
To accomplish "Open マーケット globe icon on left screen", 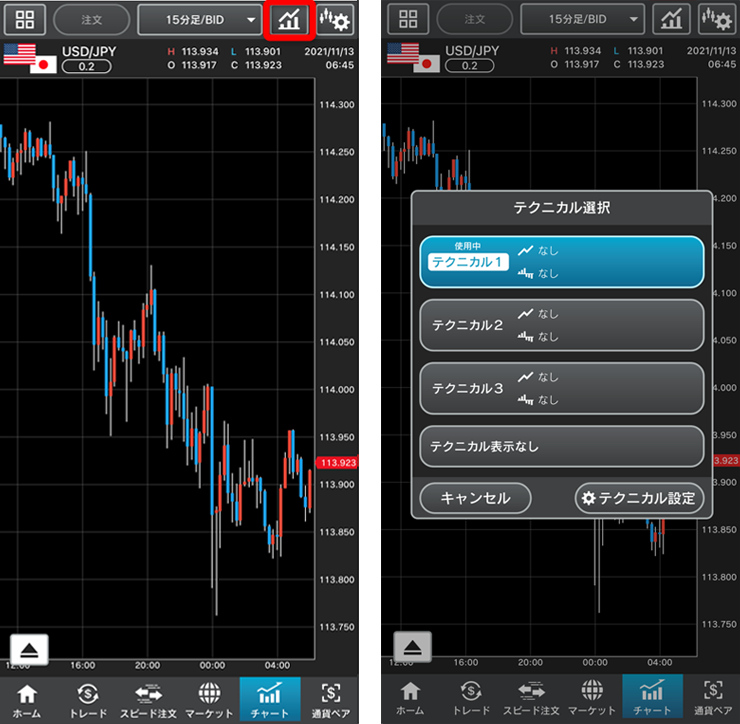I will 209,698.
